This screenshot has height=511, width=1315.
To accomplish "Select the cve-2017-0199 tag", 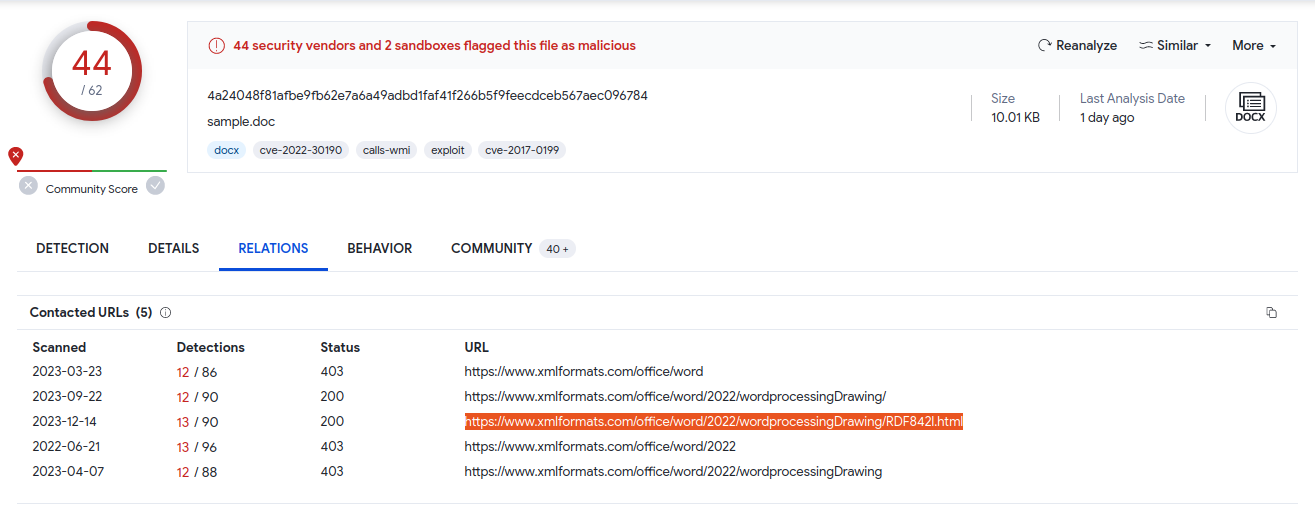I will click(x=522, y=150).
